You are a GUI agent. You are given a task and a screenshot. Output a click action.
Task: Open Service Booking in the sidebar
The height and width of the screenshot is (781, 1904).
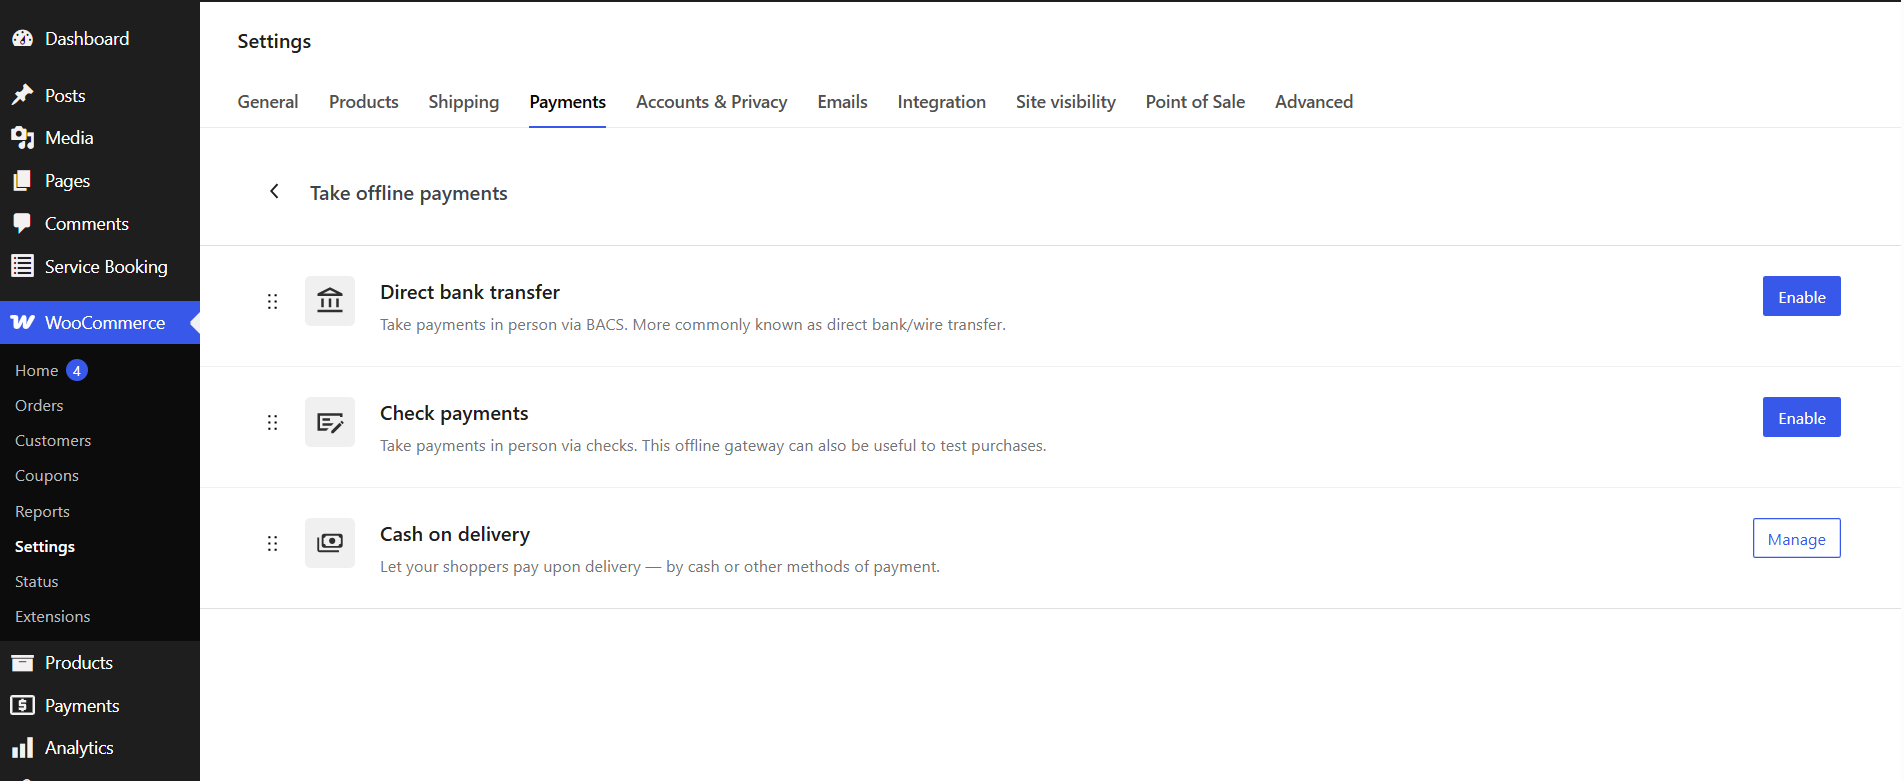coord(105,267)
